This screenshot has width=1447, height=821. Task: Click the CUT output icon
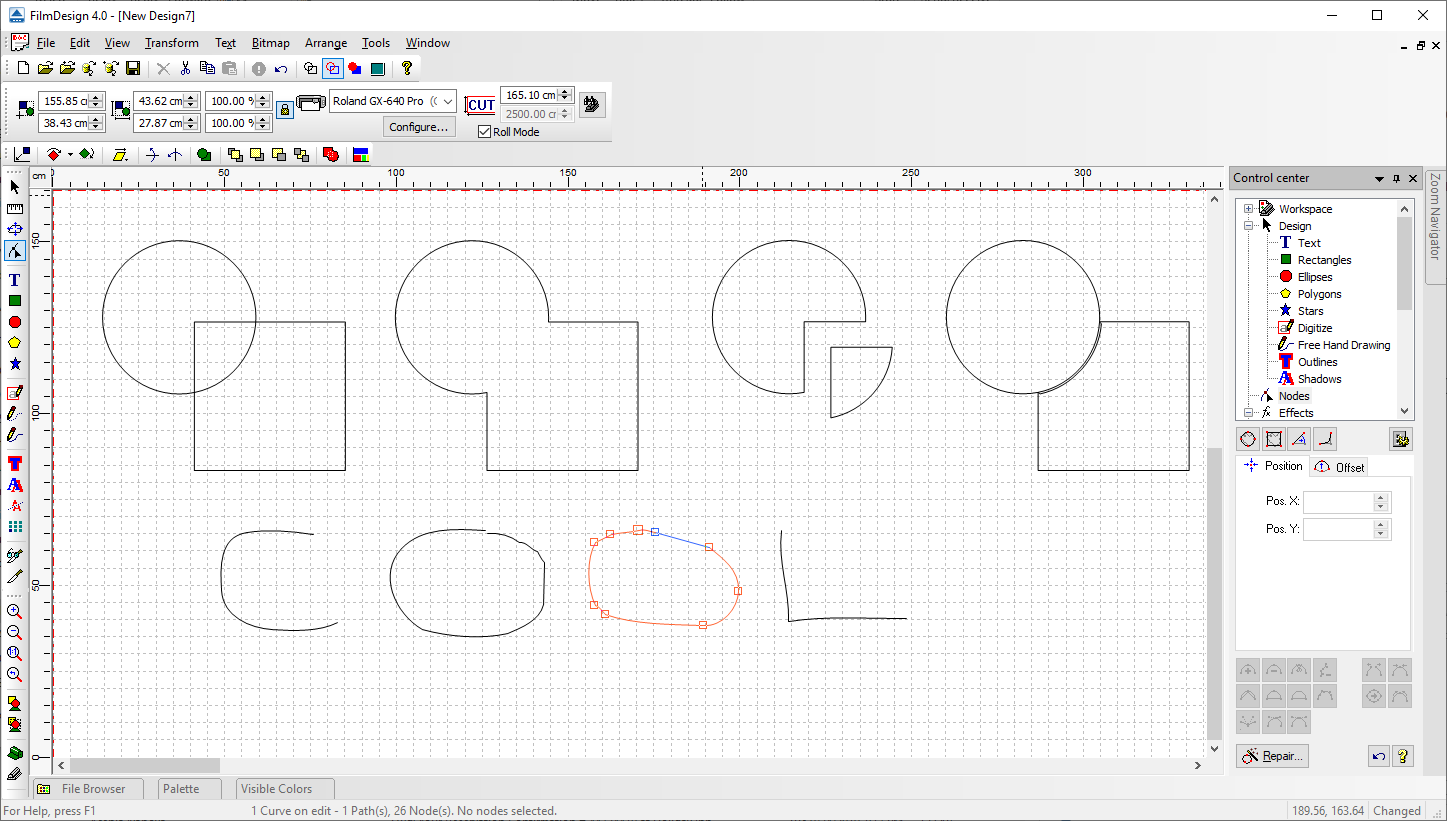pos(481,104)
